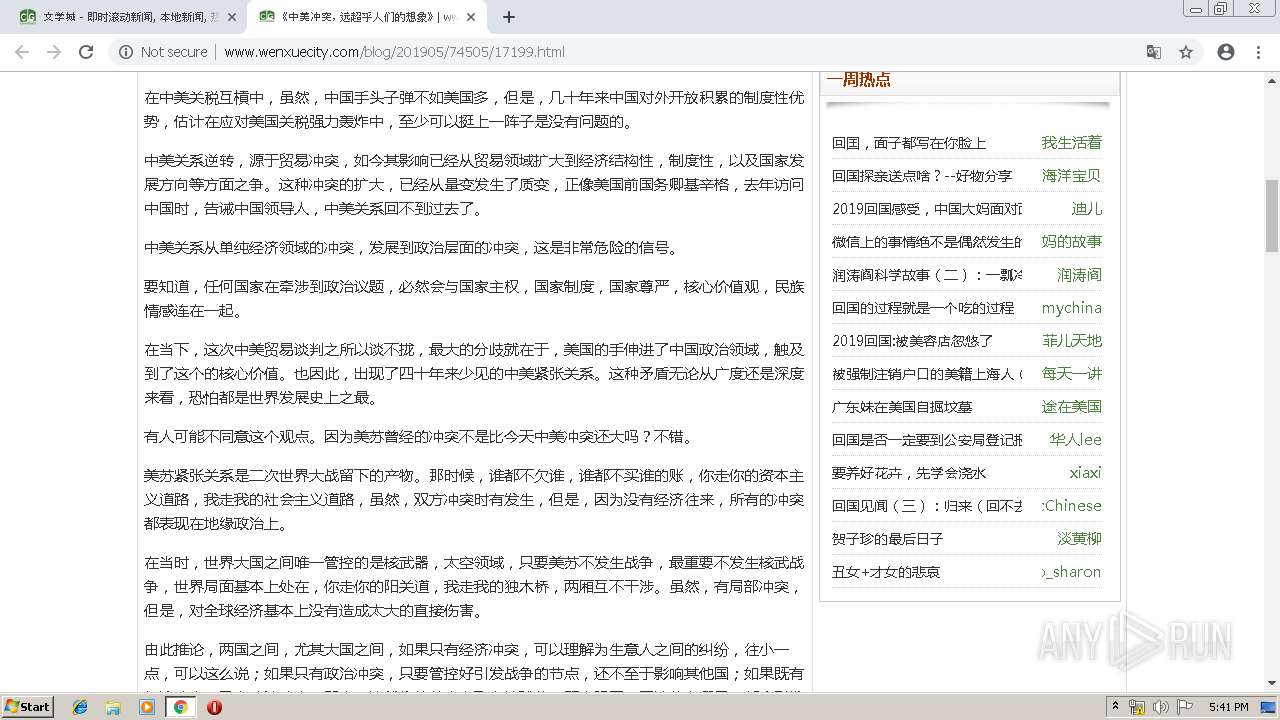The width and height of the screenshot is (1280, 720).
Task: Open hot article 广东妹在美国自掘坟墓
Action: (902, 407)
